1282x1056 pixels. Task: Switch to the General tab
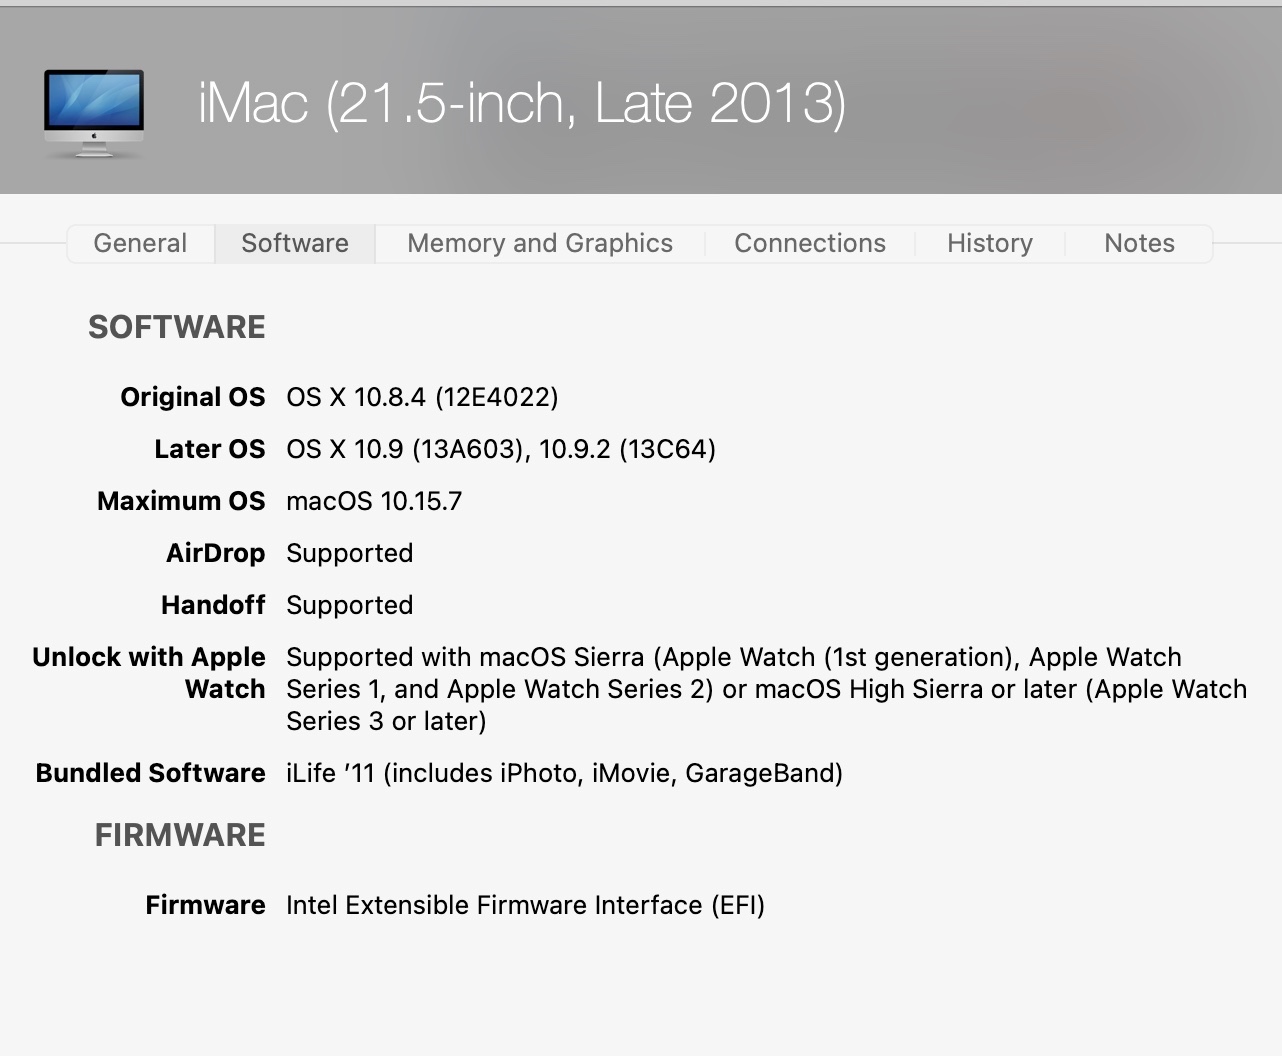pos(140,243)
